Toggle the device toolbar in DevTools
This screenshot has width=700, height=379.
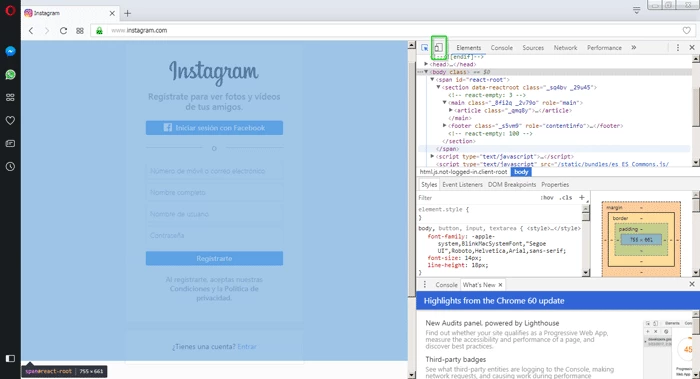point(439,48)
